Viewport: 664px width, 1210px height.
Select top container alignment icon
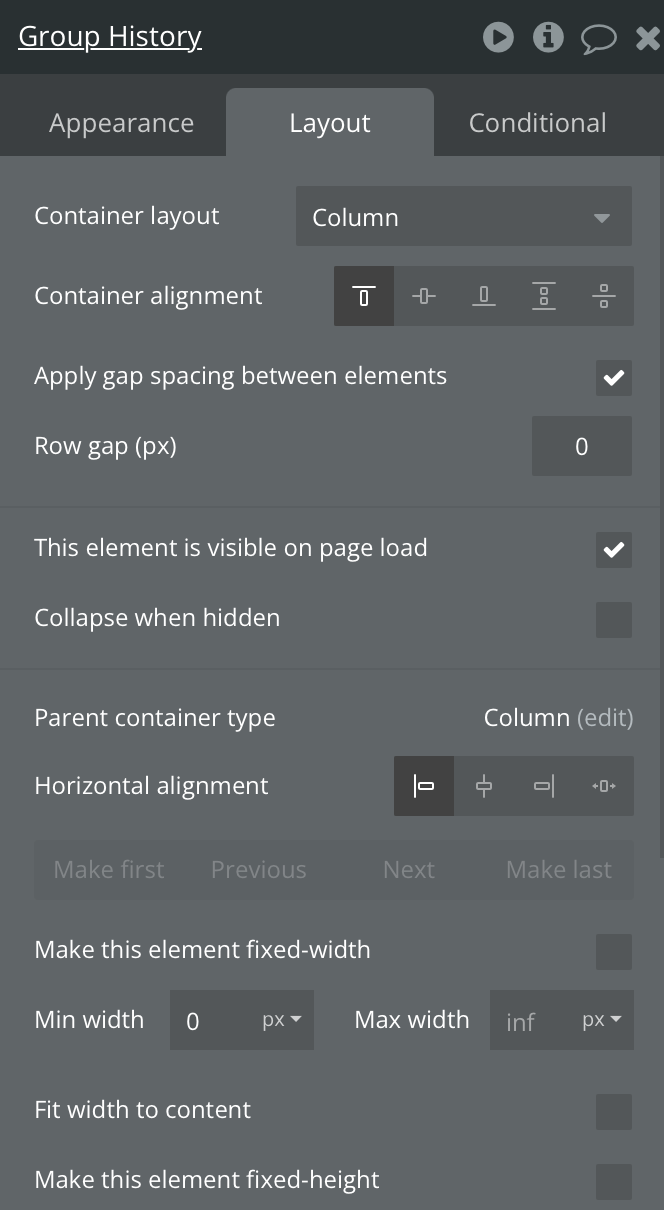(364, 296)
